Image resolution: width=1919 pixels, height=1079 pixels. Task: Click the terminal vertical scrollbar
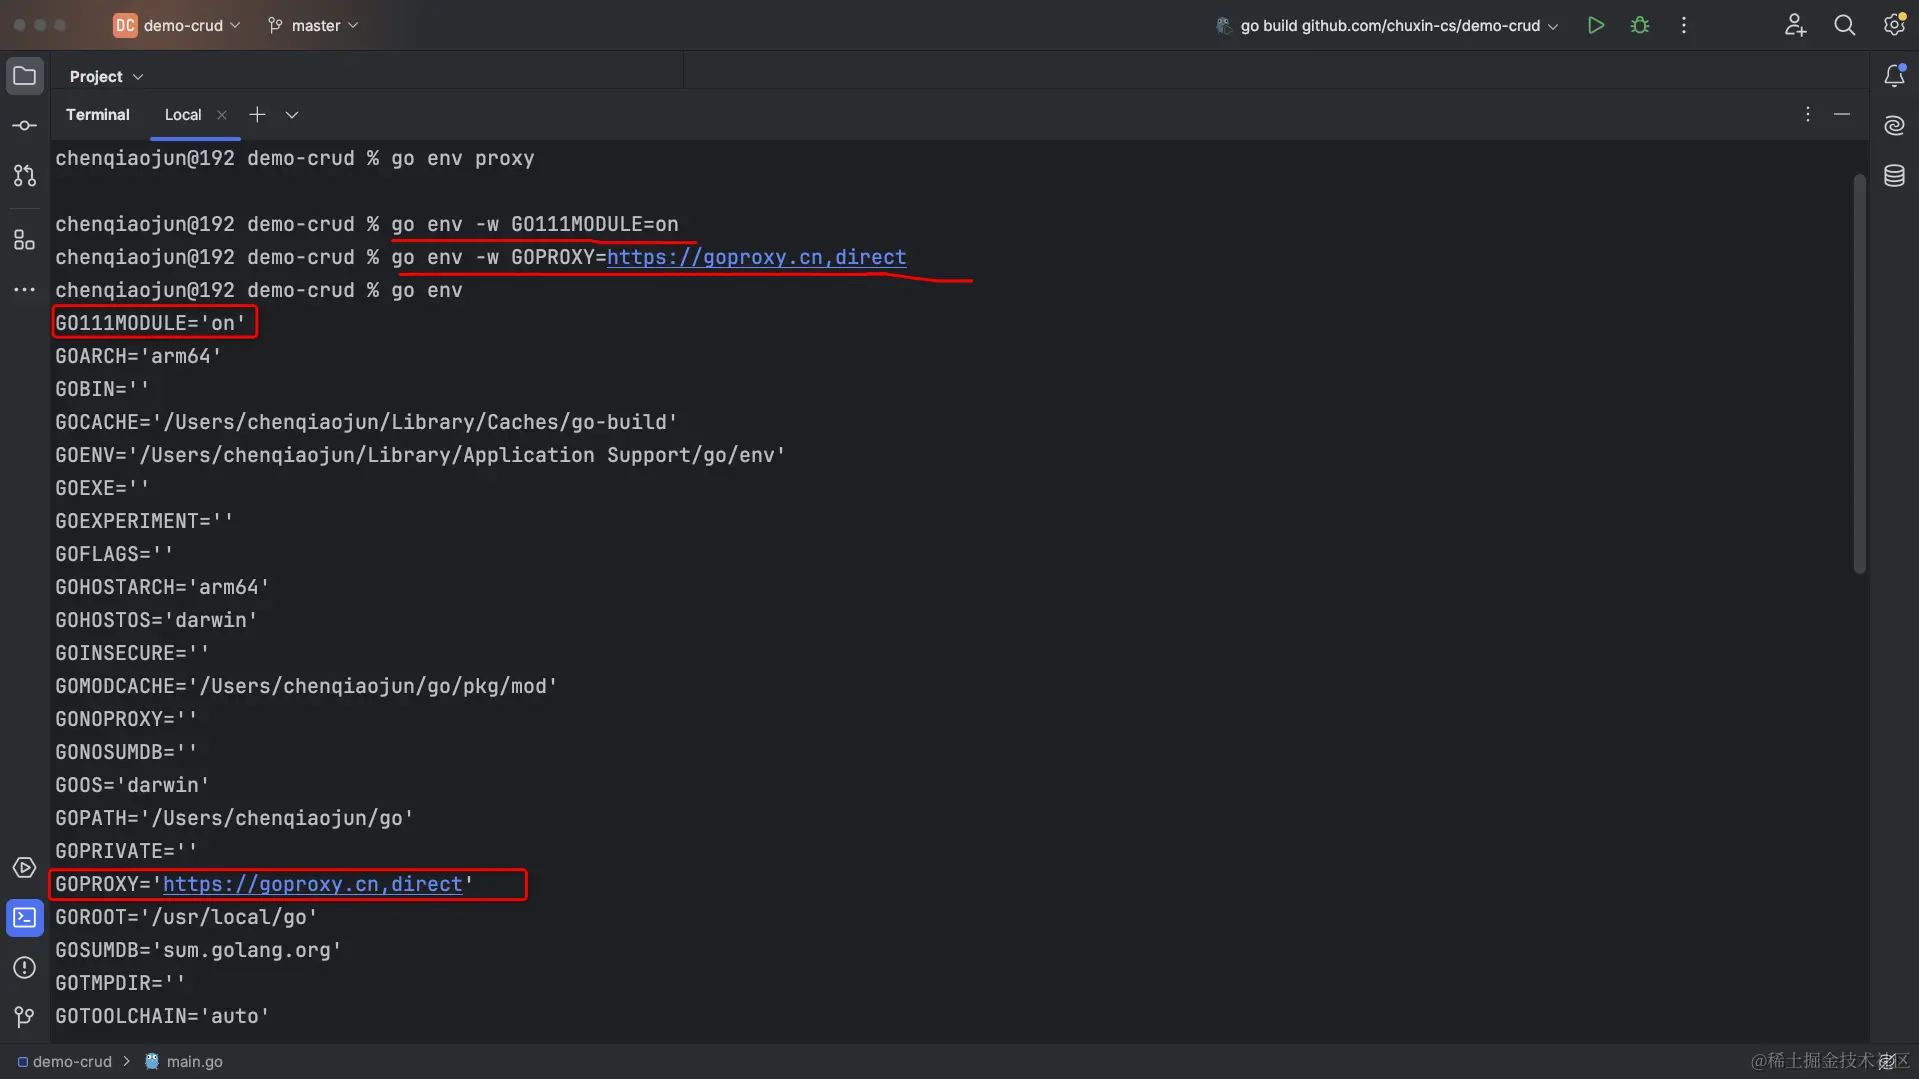(x=1859, y=374)
